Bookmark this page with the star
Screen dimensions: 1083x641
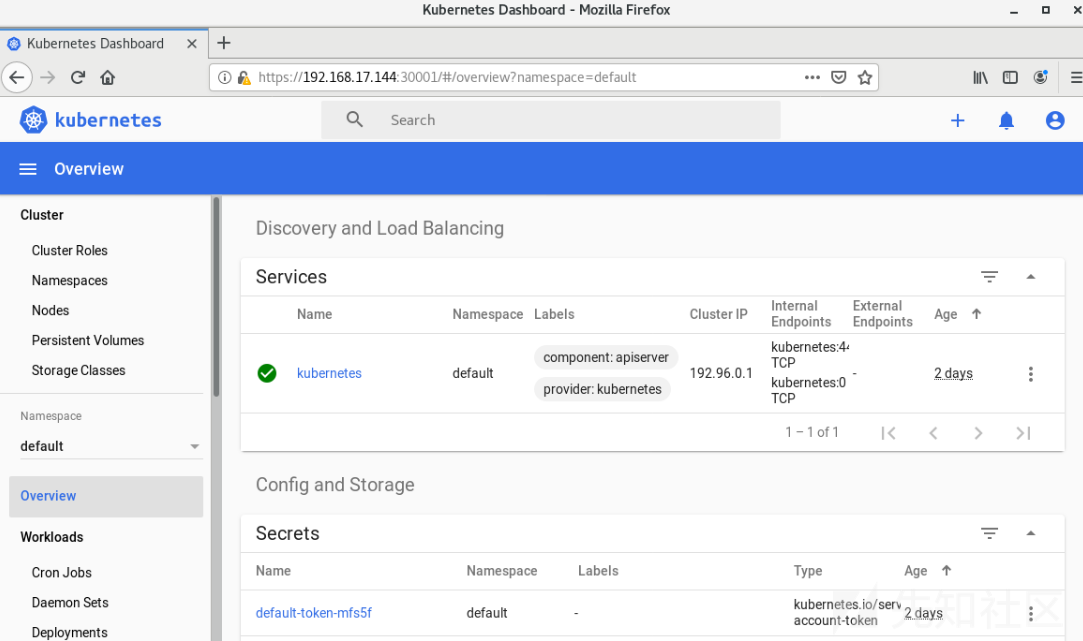pos(865,77)
